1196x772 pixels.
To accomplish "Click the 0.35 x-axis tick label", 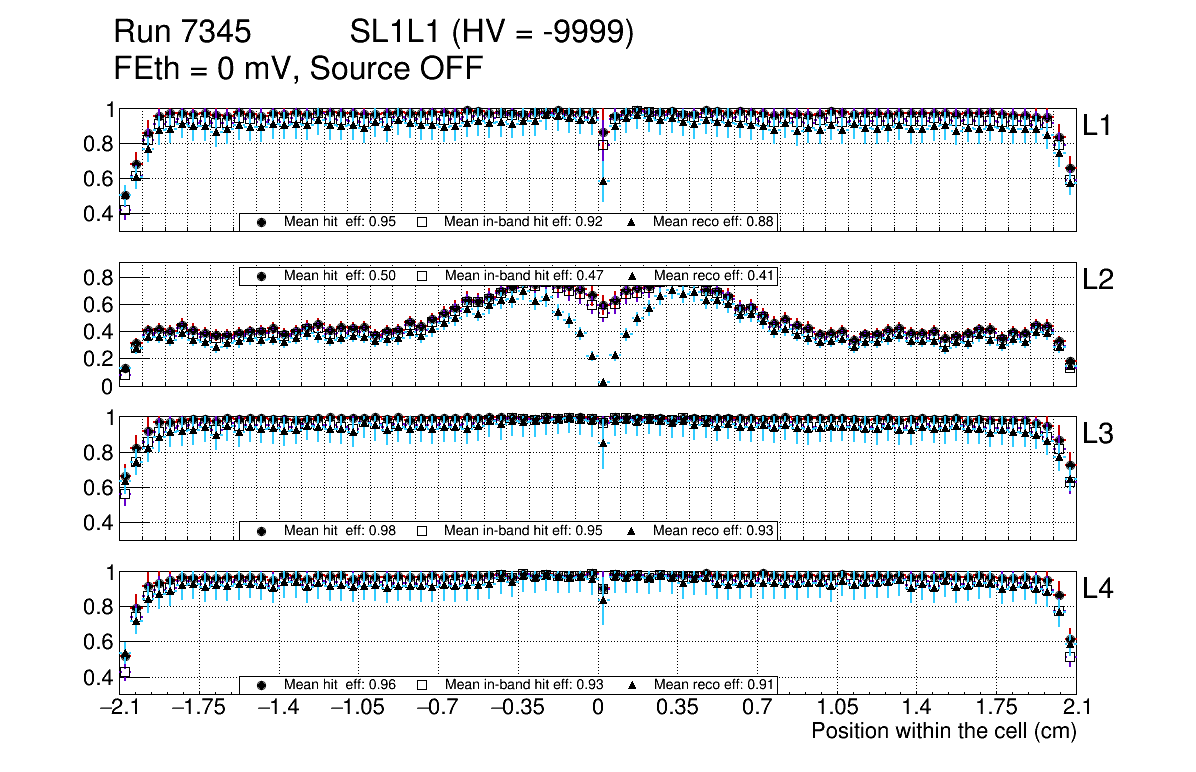I will point(677,709).
